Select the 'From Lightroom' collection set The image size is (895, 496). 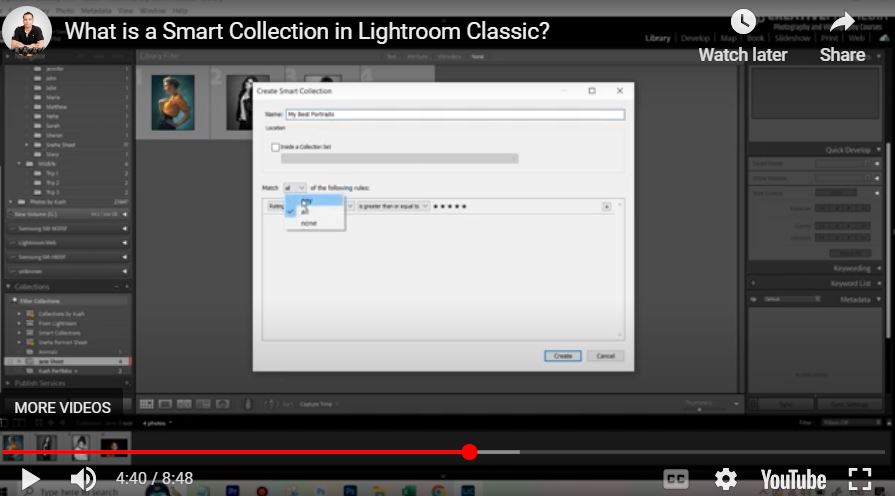pos(57,324)
